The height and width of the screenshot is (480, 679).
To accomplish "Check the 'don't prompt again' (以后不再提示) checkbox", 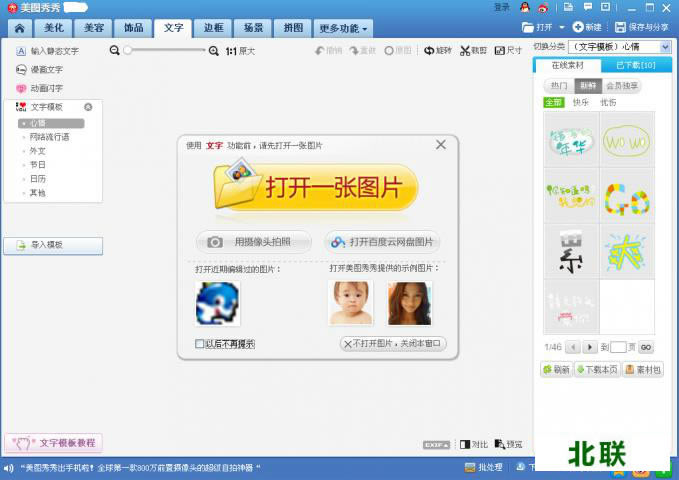I will [x=200, y=344].
